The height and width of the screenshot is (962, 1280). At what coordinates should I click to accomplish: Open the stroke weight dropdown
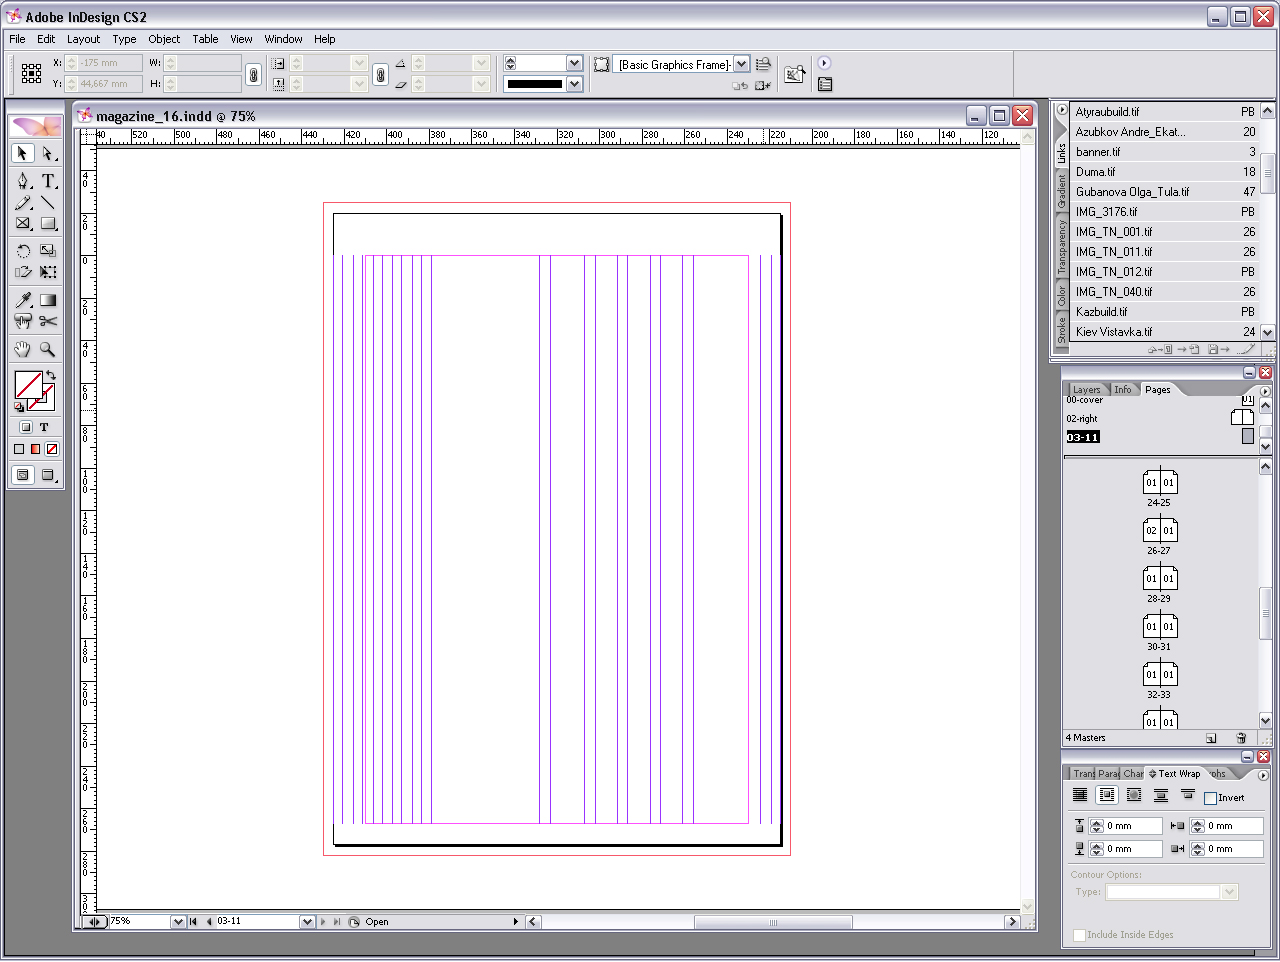pyautogui.click(x=574, y=63)
